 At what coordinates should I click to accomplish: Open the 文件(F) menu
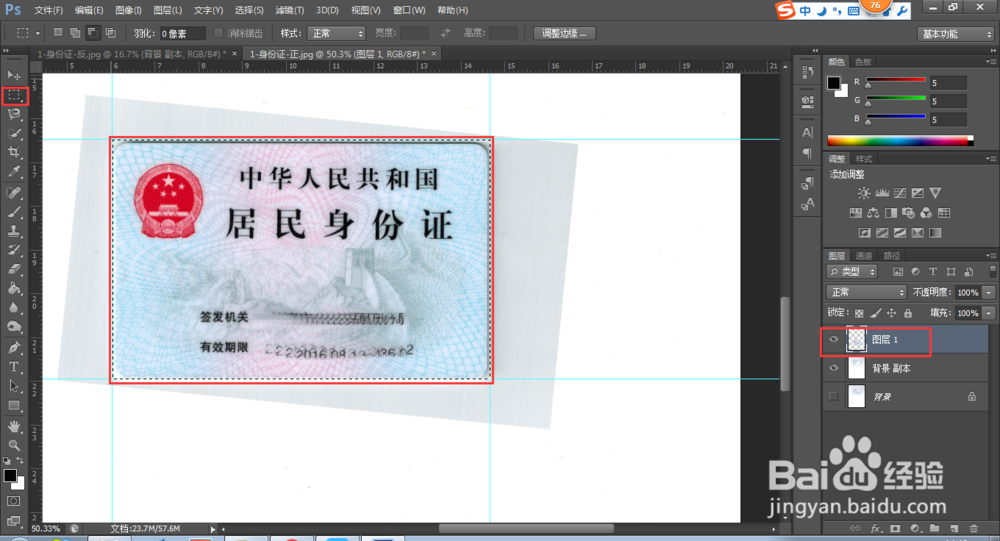pos(48,10)
